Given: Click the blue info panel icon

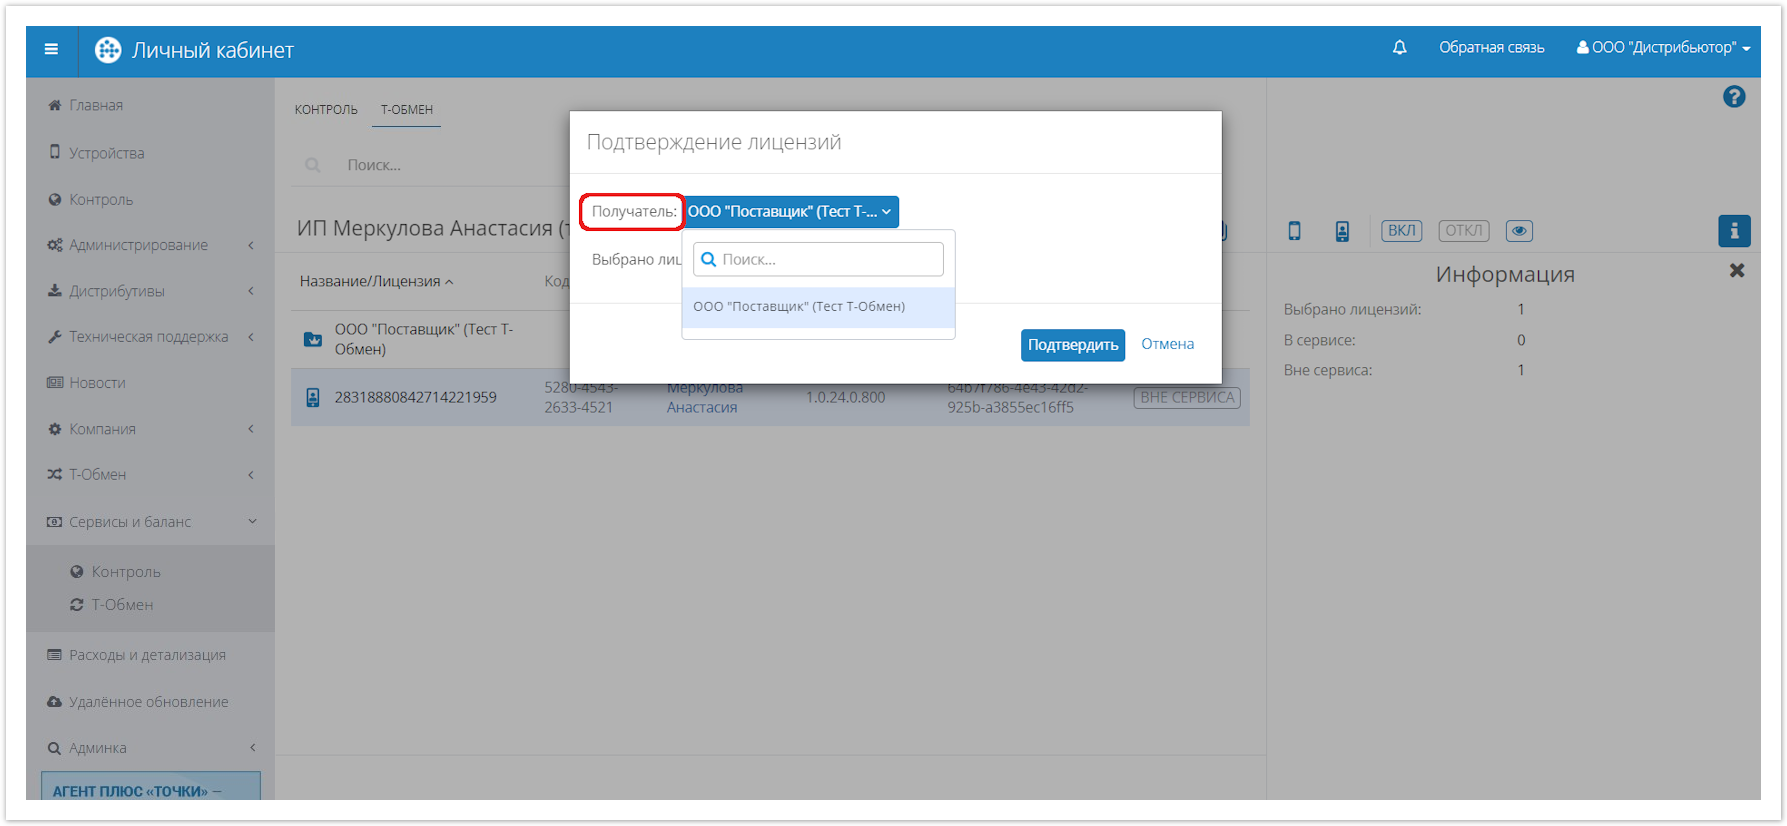Looking at the screenshot, I should click(x=1734, y=231).
